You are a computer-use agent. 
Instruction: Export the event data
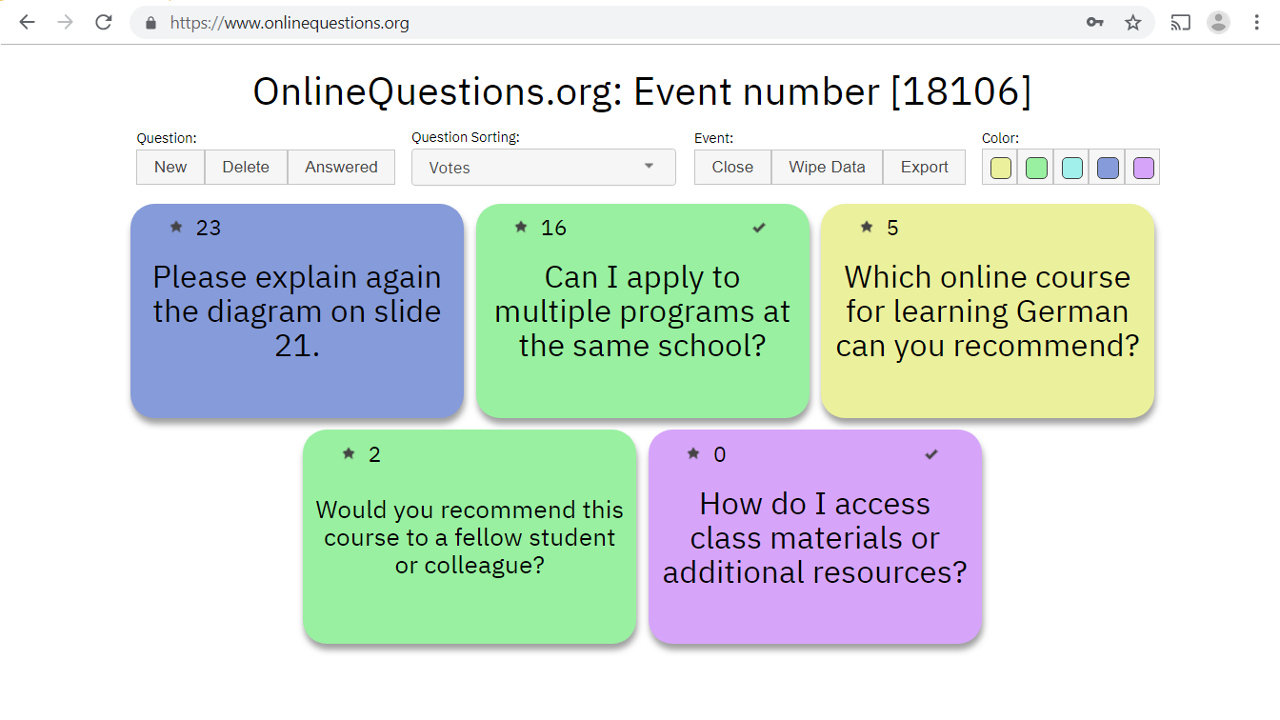[923, 167]
